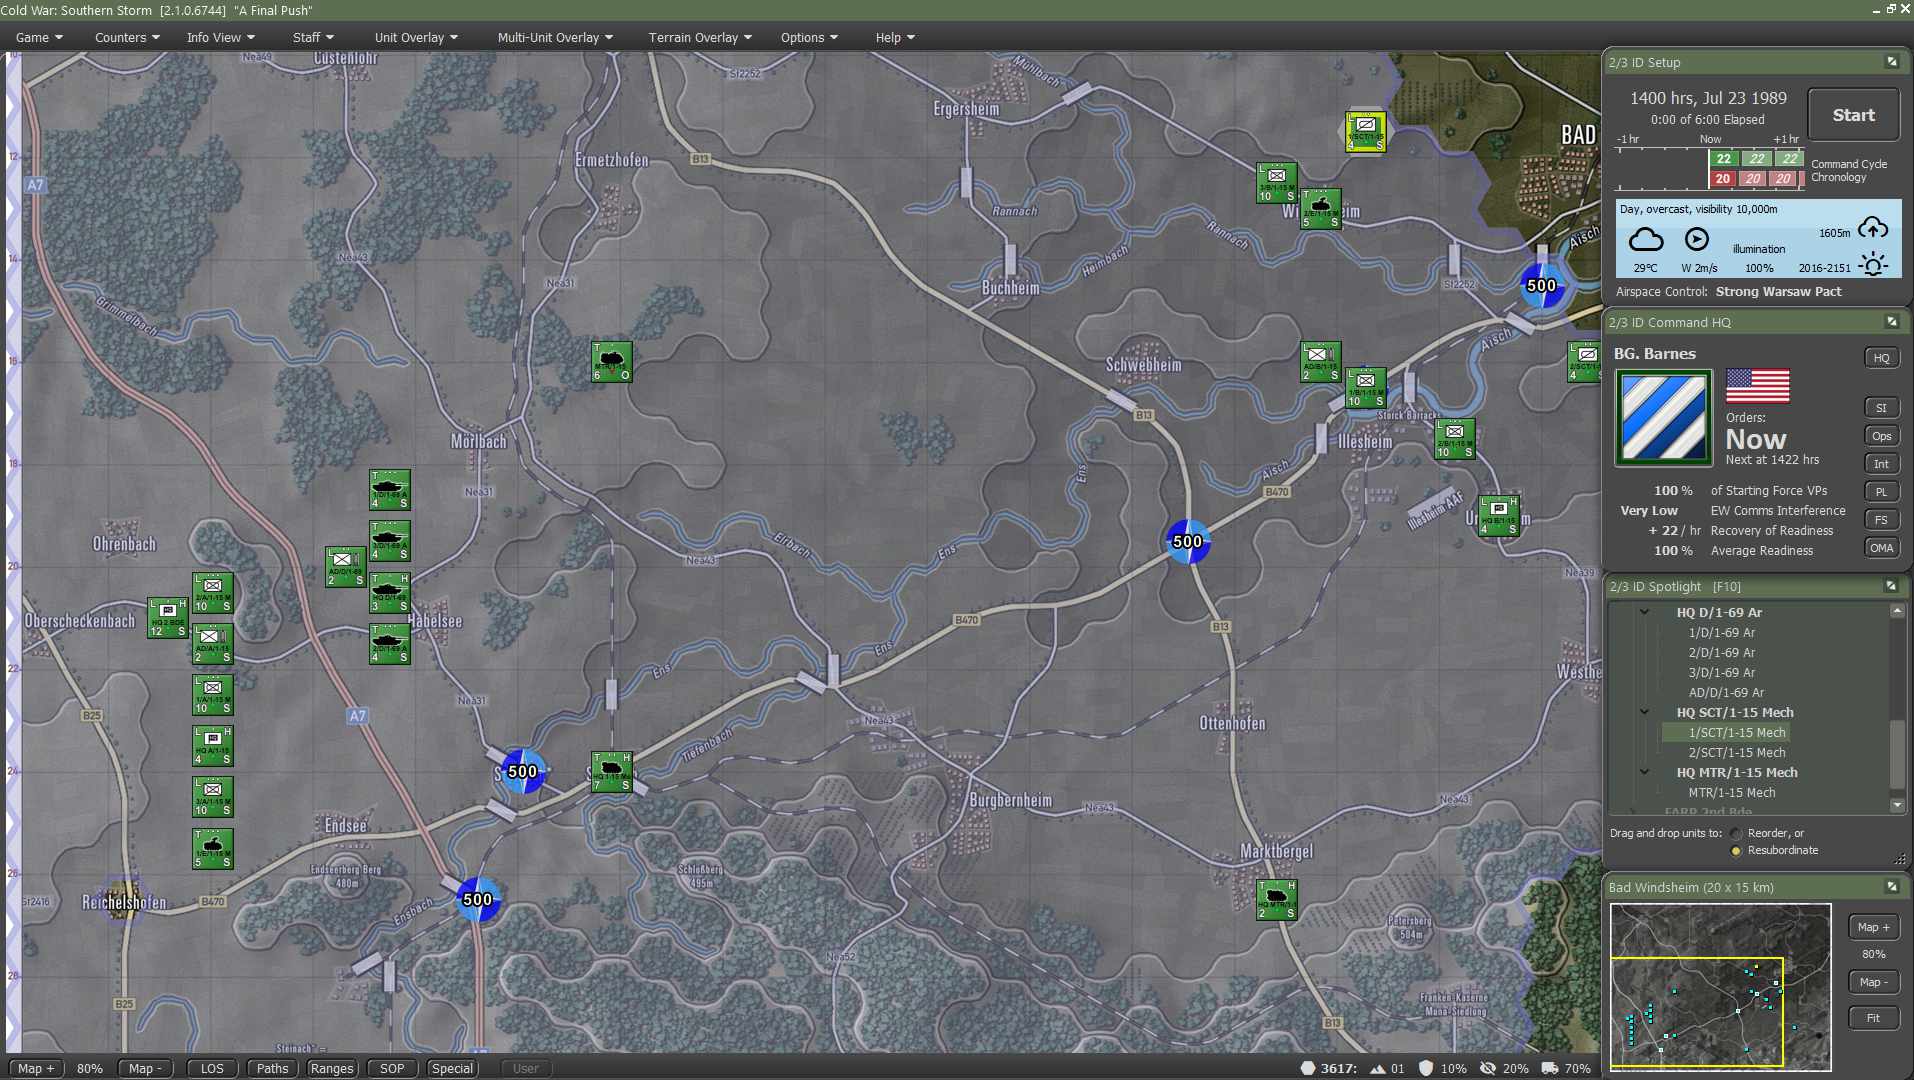
Task: Click the Map + button in bottom bar
Action: (36, 1068)
